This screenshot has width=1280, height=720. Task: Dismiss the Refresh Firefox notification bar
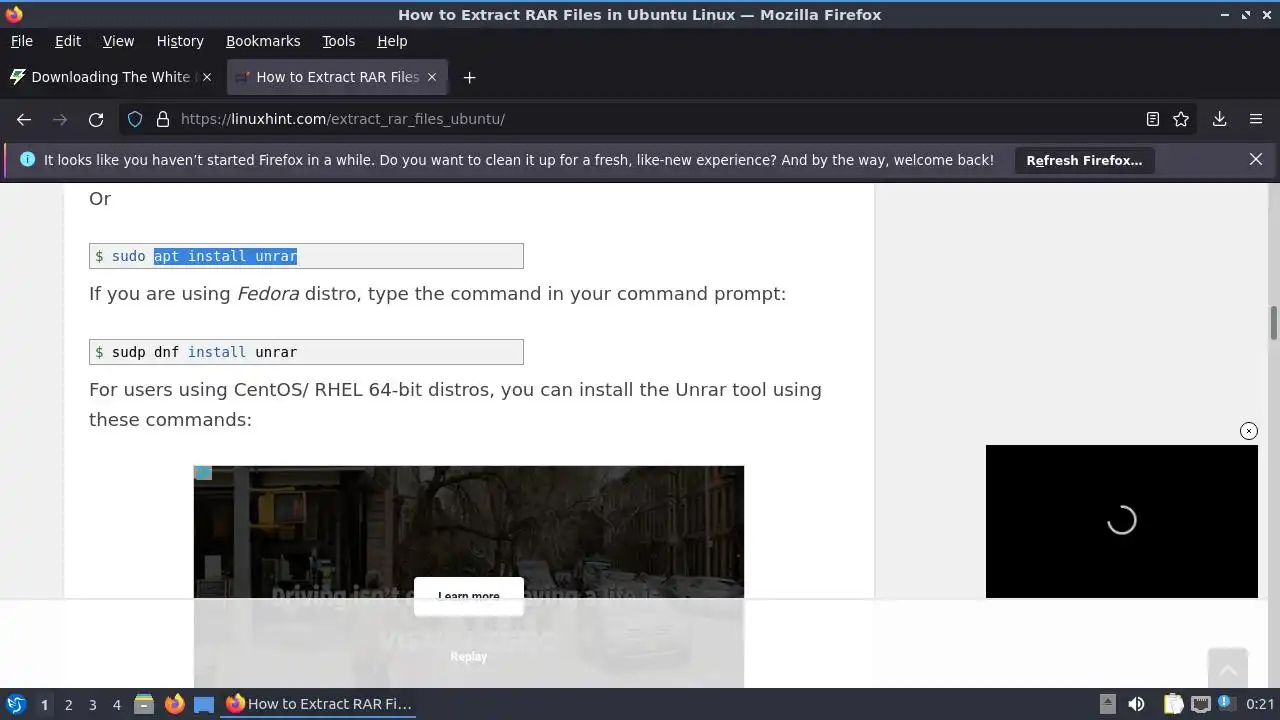(1256, 159)
